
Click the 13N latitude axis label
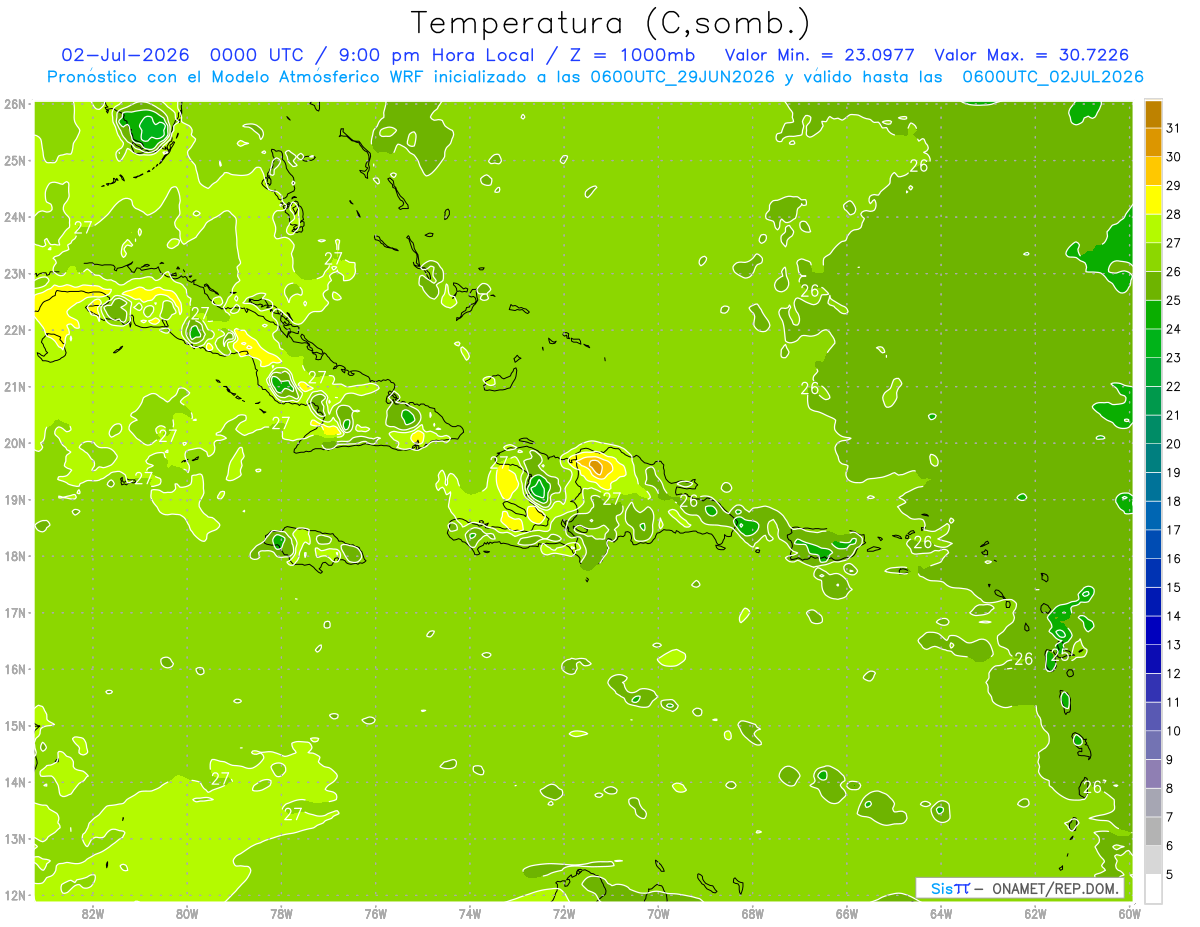click(14, 838)
